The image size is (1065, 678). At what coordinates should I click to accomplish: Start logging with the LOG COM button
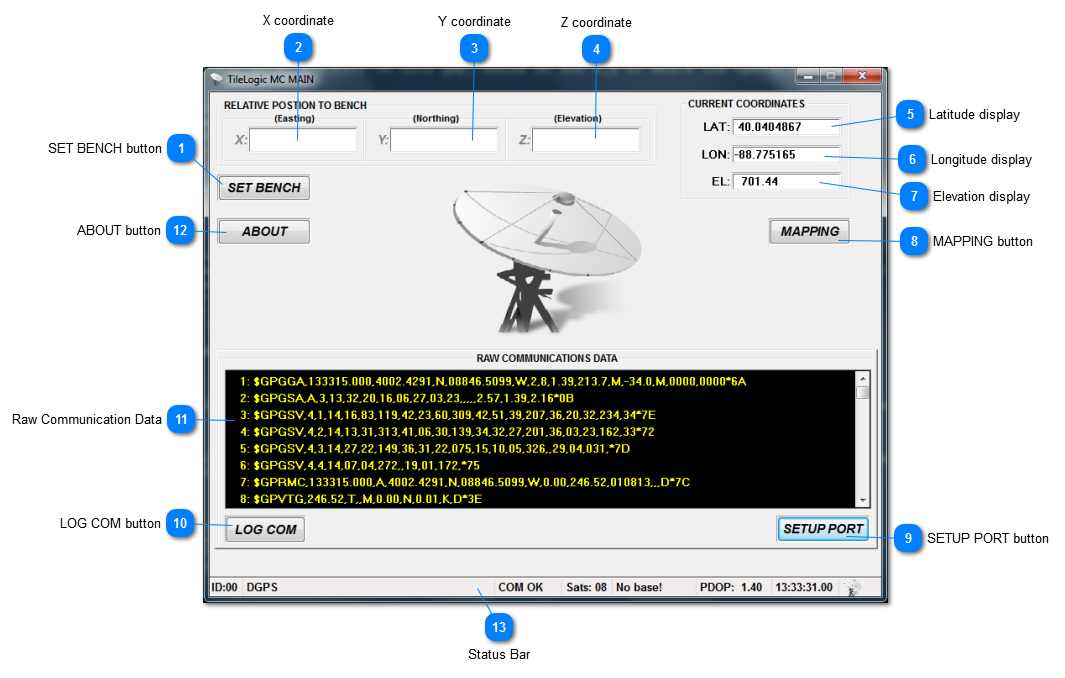coord(265,529)
